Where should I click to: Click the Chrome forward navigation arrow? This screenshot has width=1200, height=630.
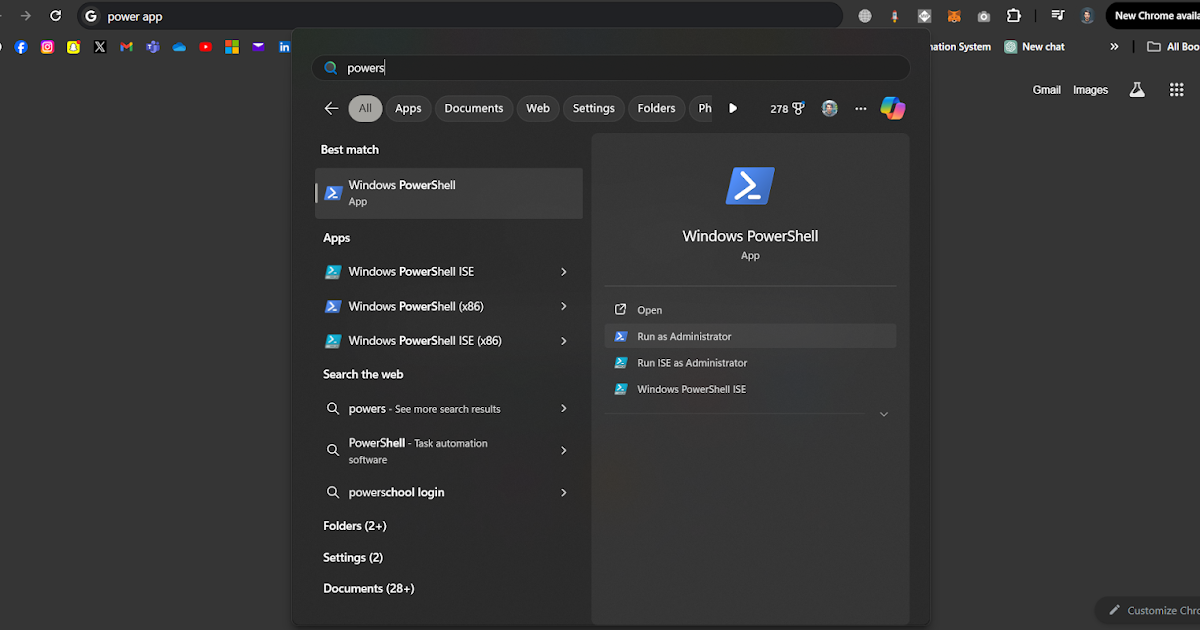[x=26, y=16]
